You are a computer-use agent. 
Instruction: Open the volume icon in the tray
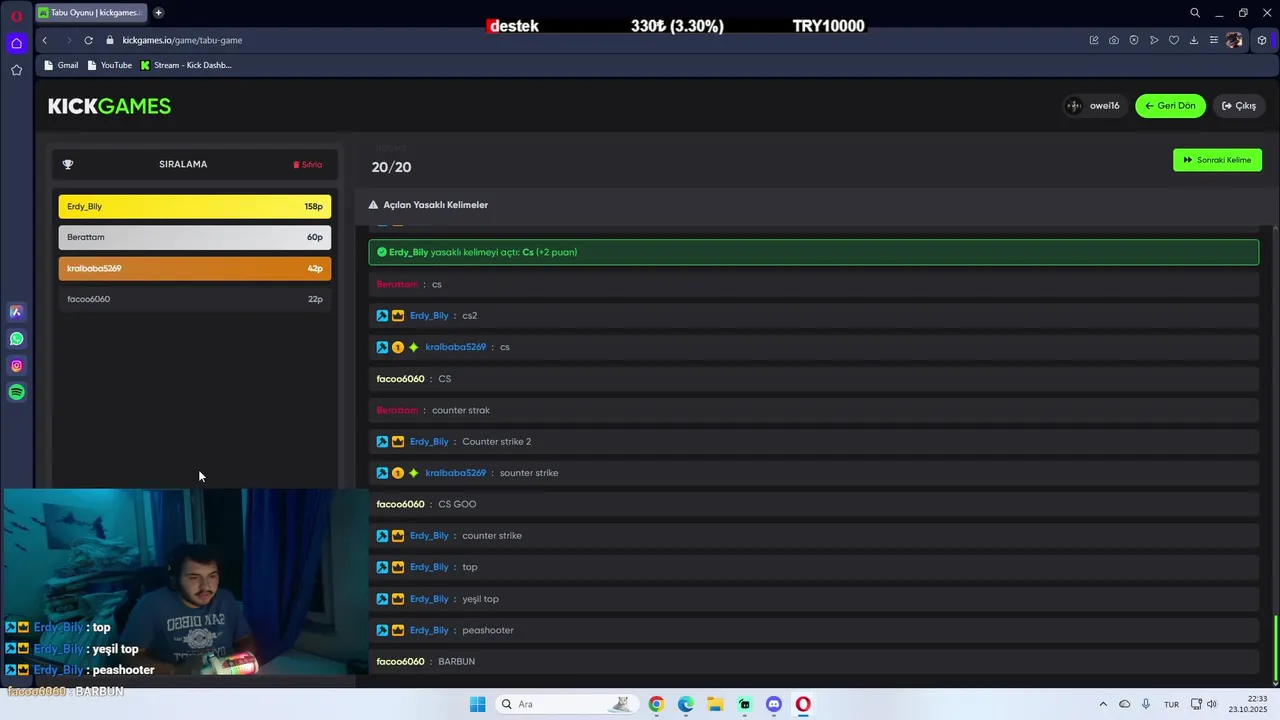pos(1212,704)
